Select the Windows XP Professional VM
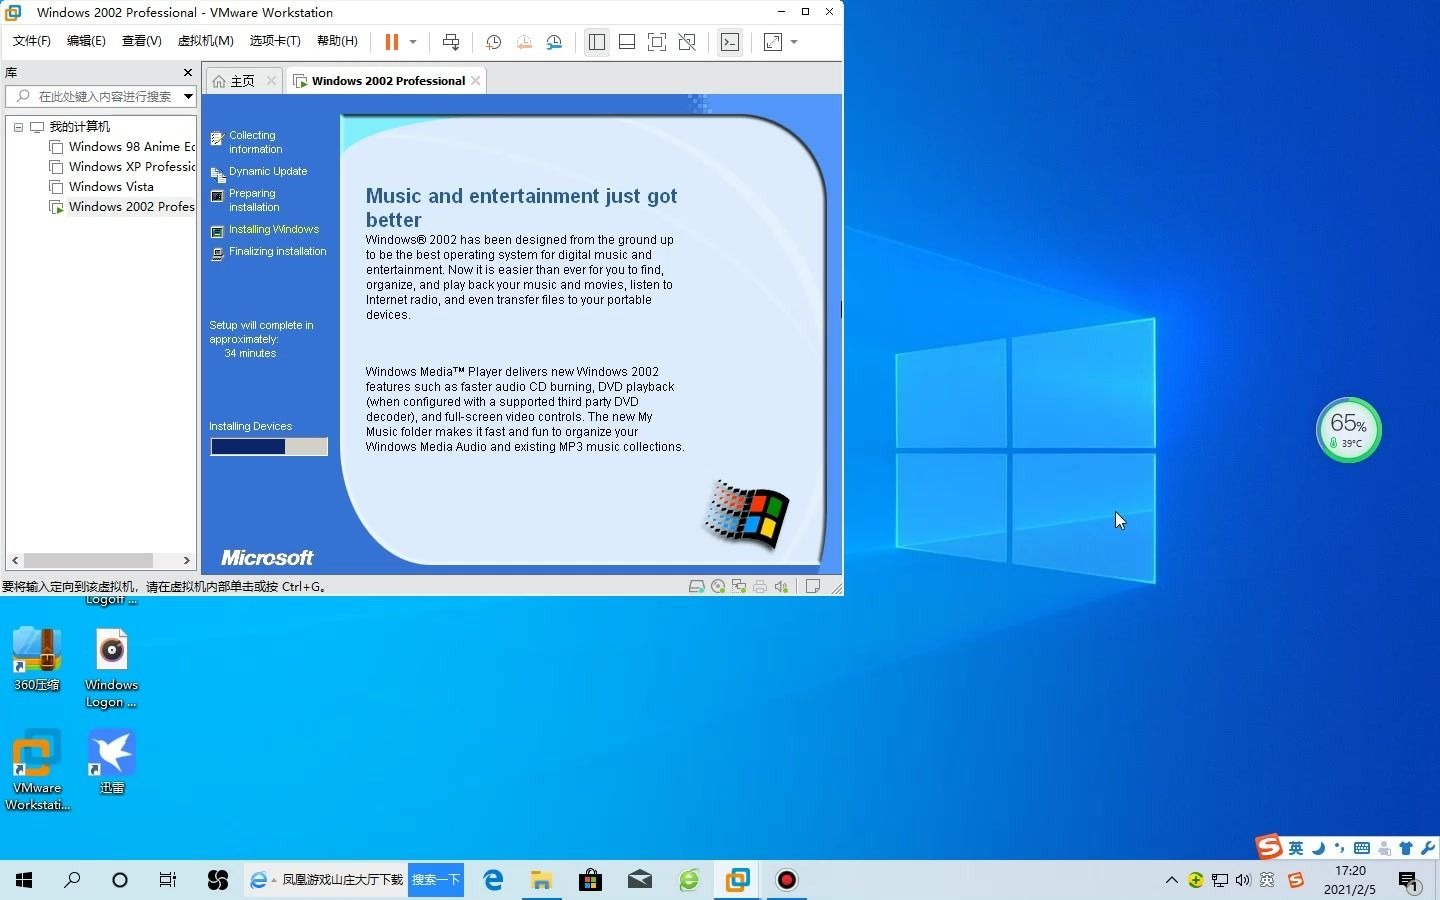The width and height of the screenshot is (1440, 900). (131, 167)
